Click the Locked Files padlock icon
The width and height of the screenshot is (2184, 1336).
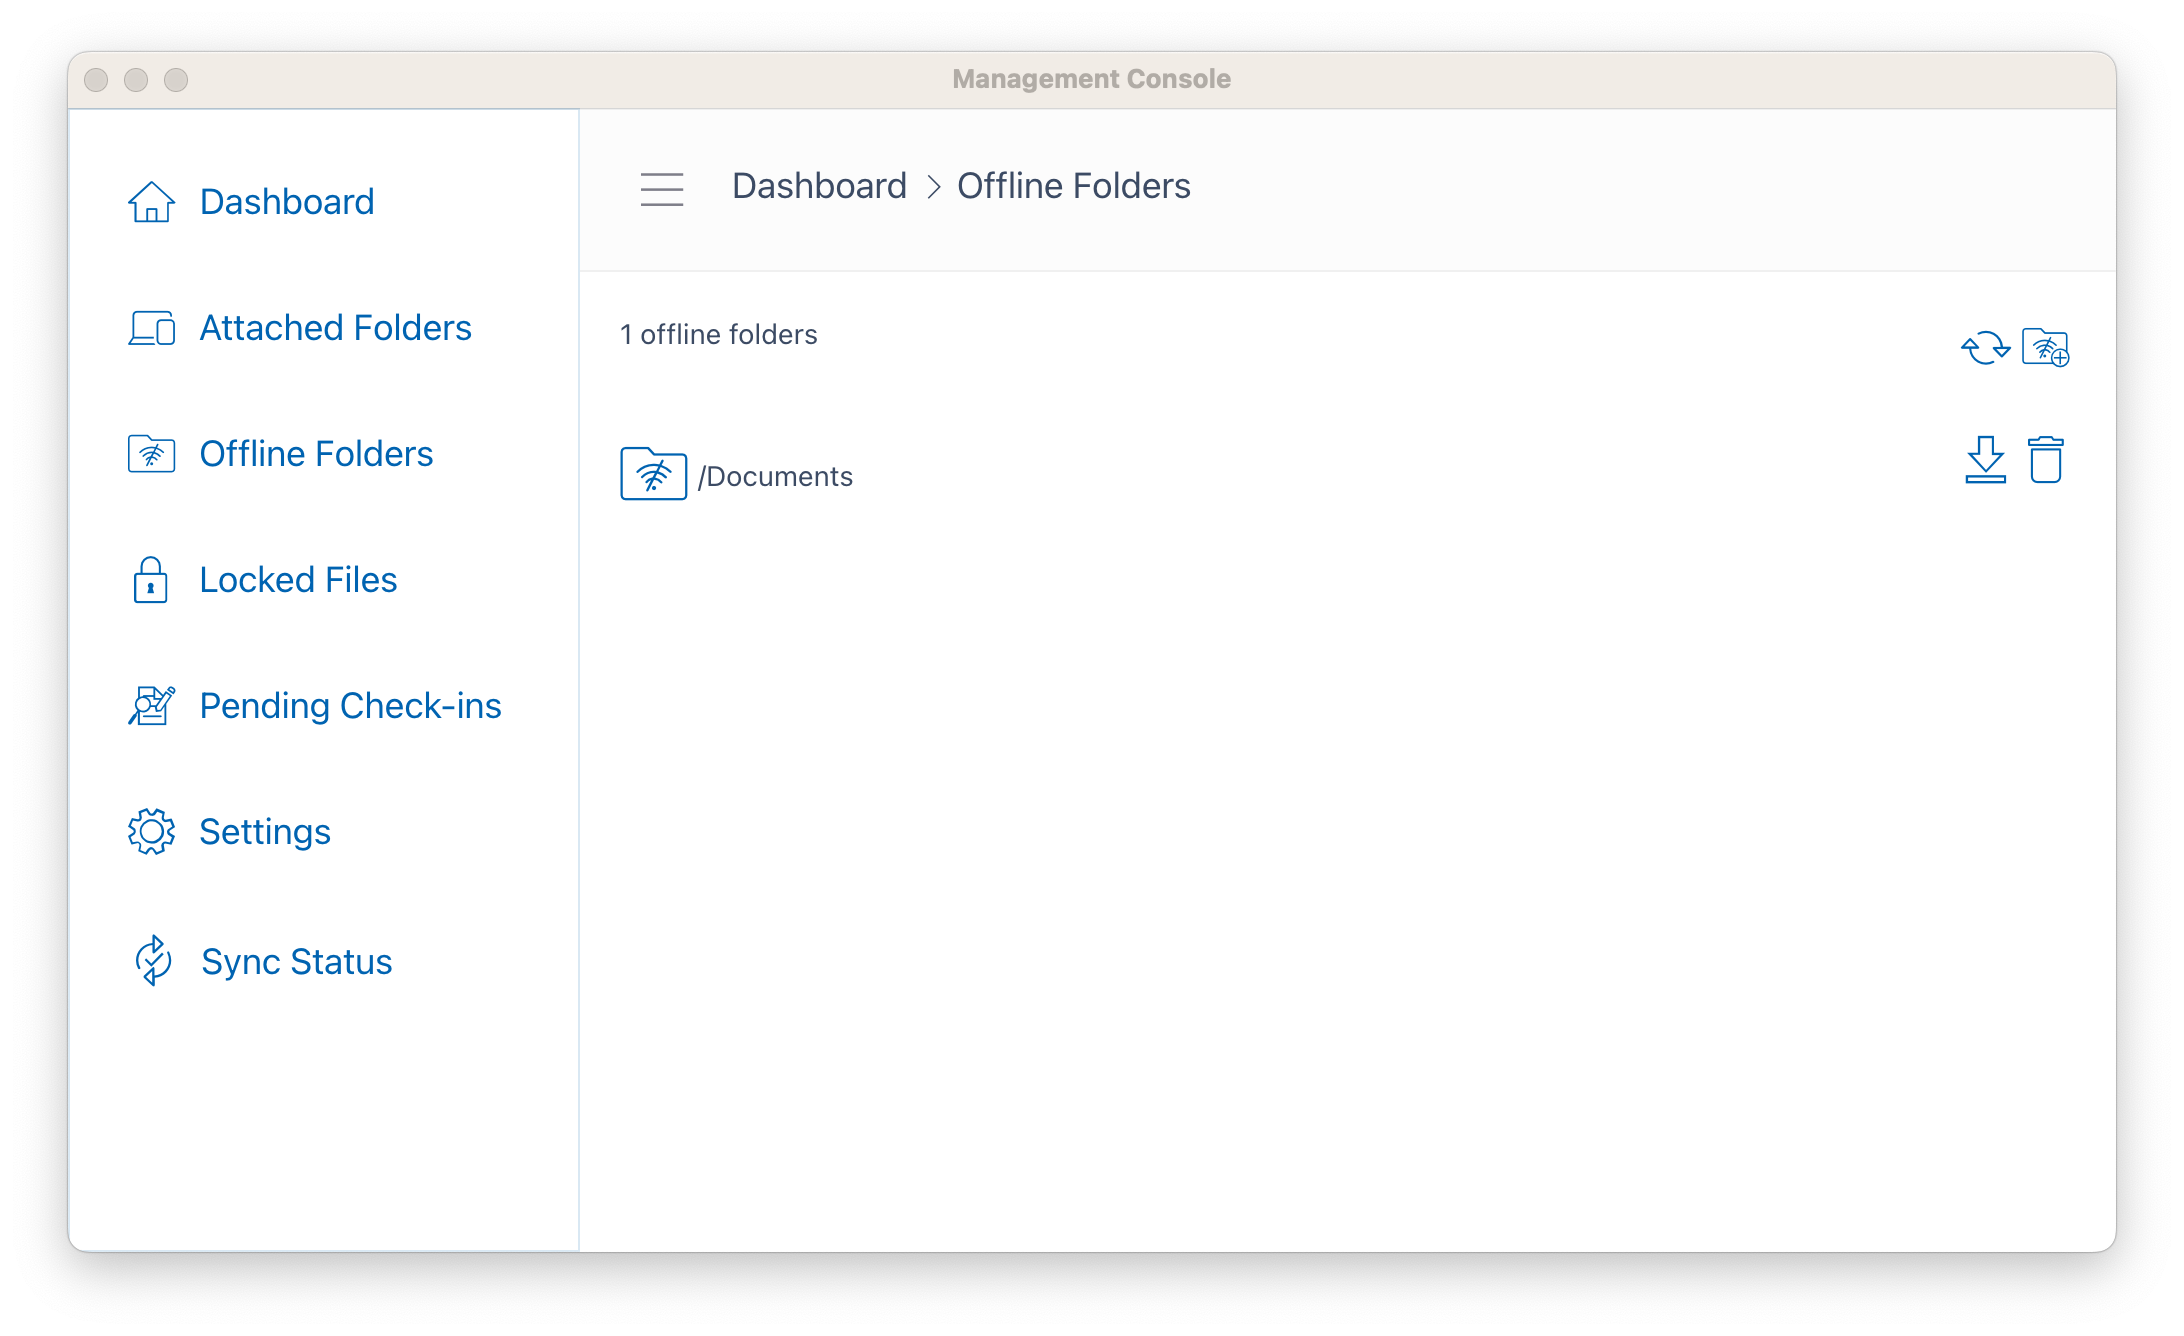[151, 580]
